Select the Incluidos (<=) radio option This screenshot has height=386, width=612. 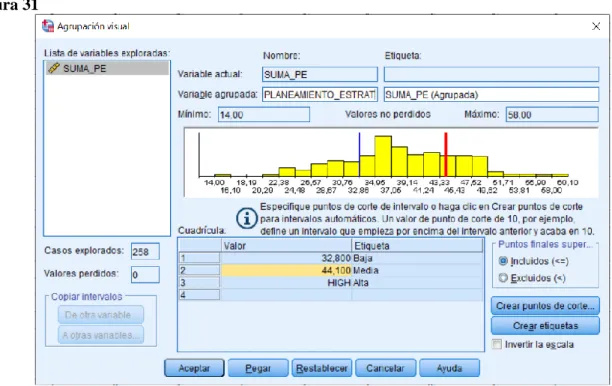point(503,261)
